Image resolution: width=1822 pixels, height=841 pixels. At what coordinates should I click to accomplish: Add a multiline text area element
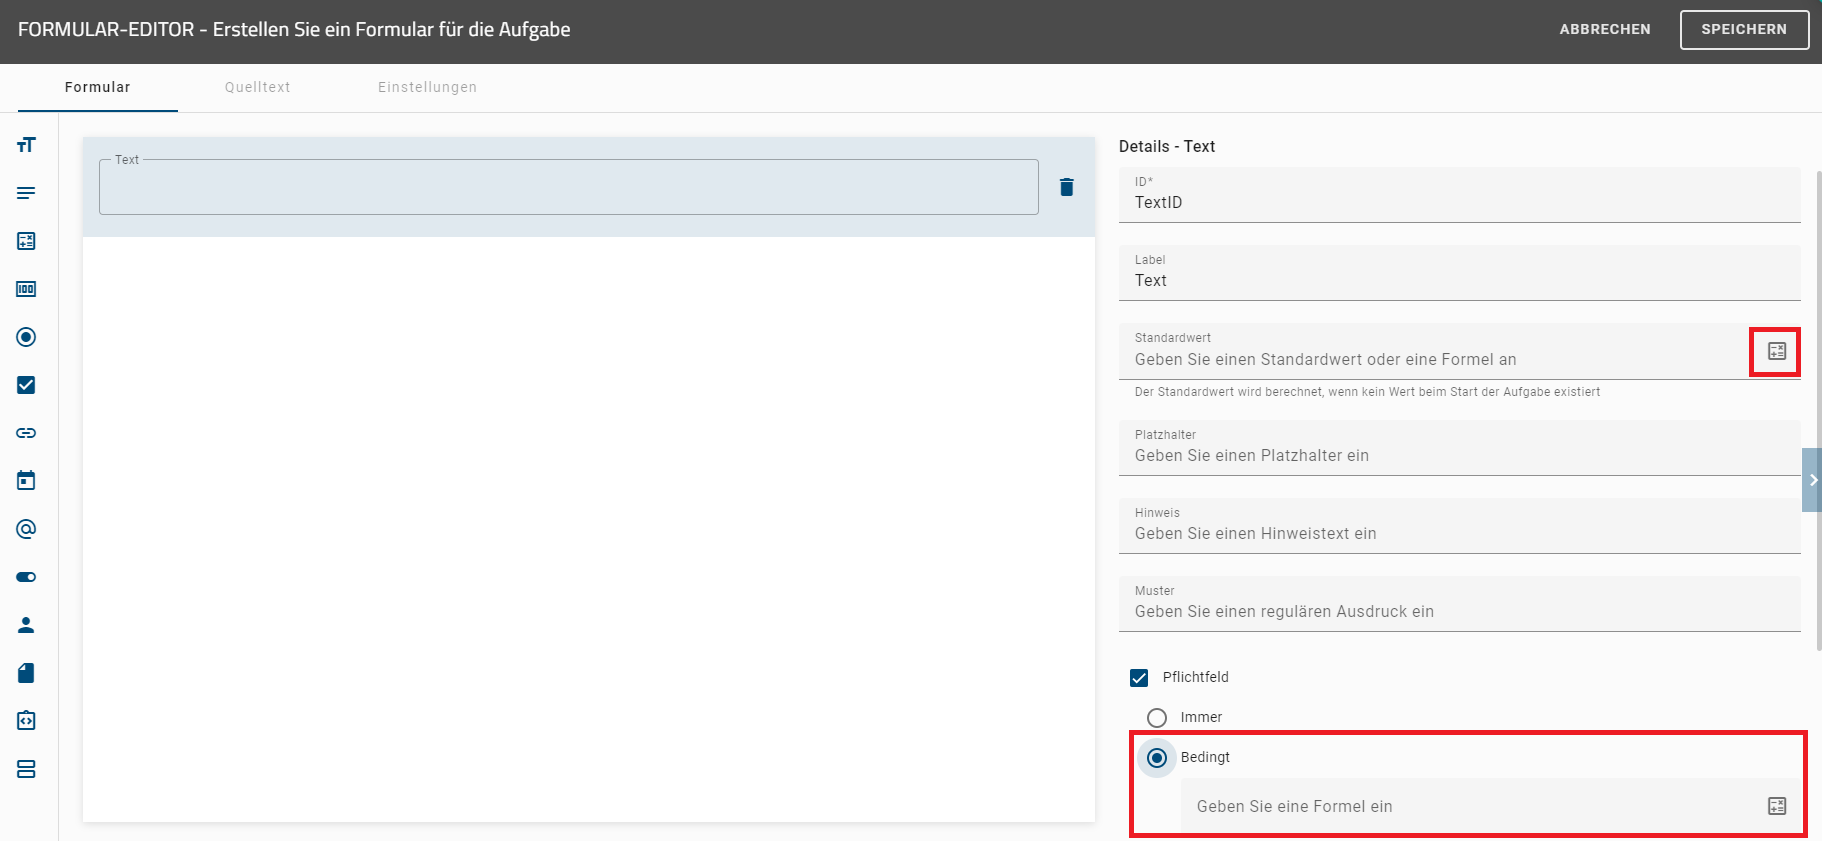pyautogui.click(x=26, y=193)
